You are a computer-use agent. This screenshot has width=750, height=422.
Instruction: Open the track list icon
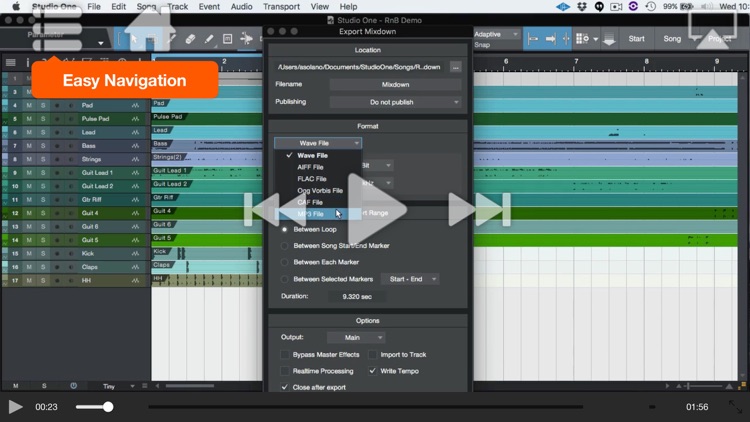11,62
